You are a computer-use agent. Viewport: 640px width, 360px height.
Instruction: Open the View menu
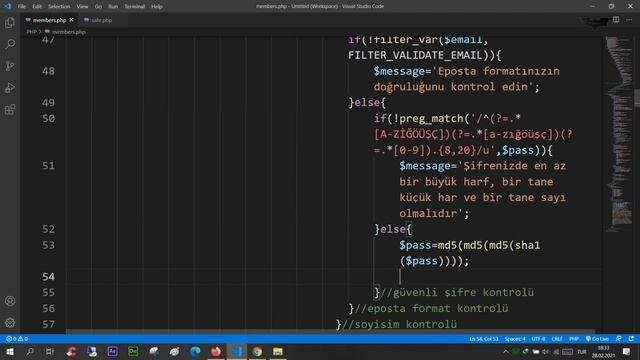pos(82,7)
